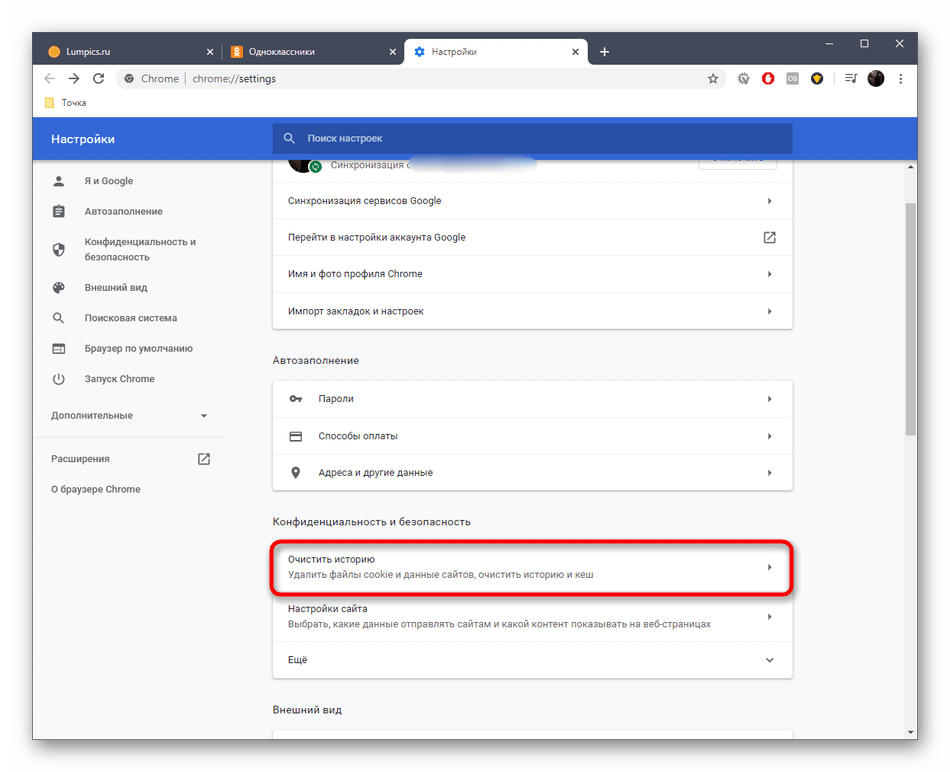Open Очистить историю option
This screenshot has height=772, width=950.
tap(532, 567)
